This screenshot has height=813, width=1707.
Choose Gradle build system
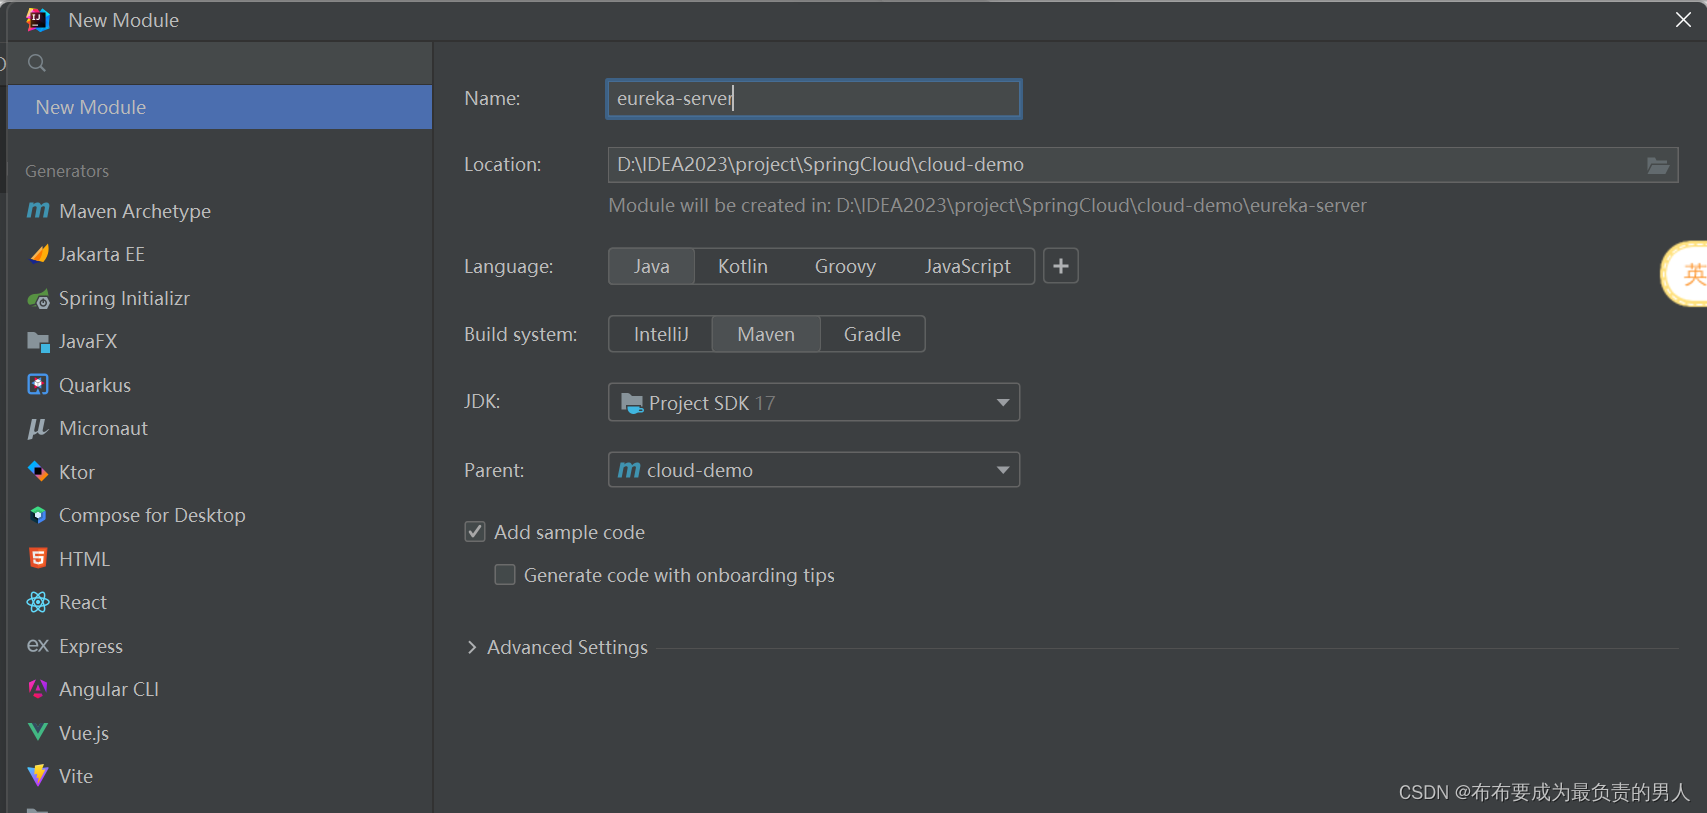(872, 334)
